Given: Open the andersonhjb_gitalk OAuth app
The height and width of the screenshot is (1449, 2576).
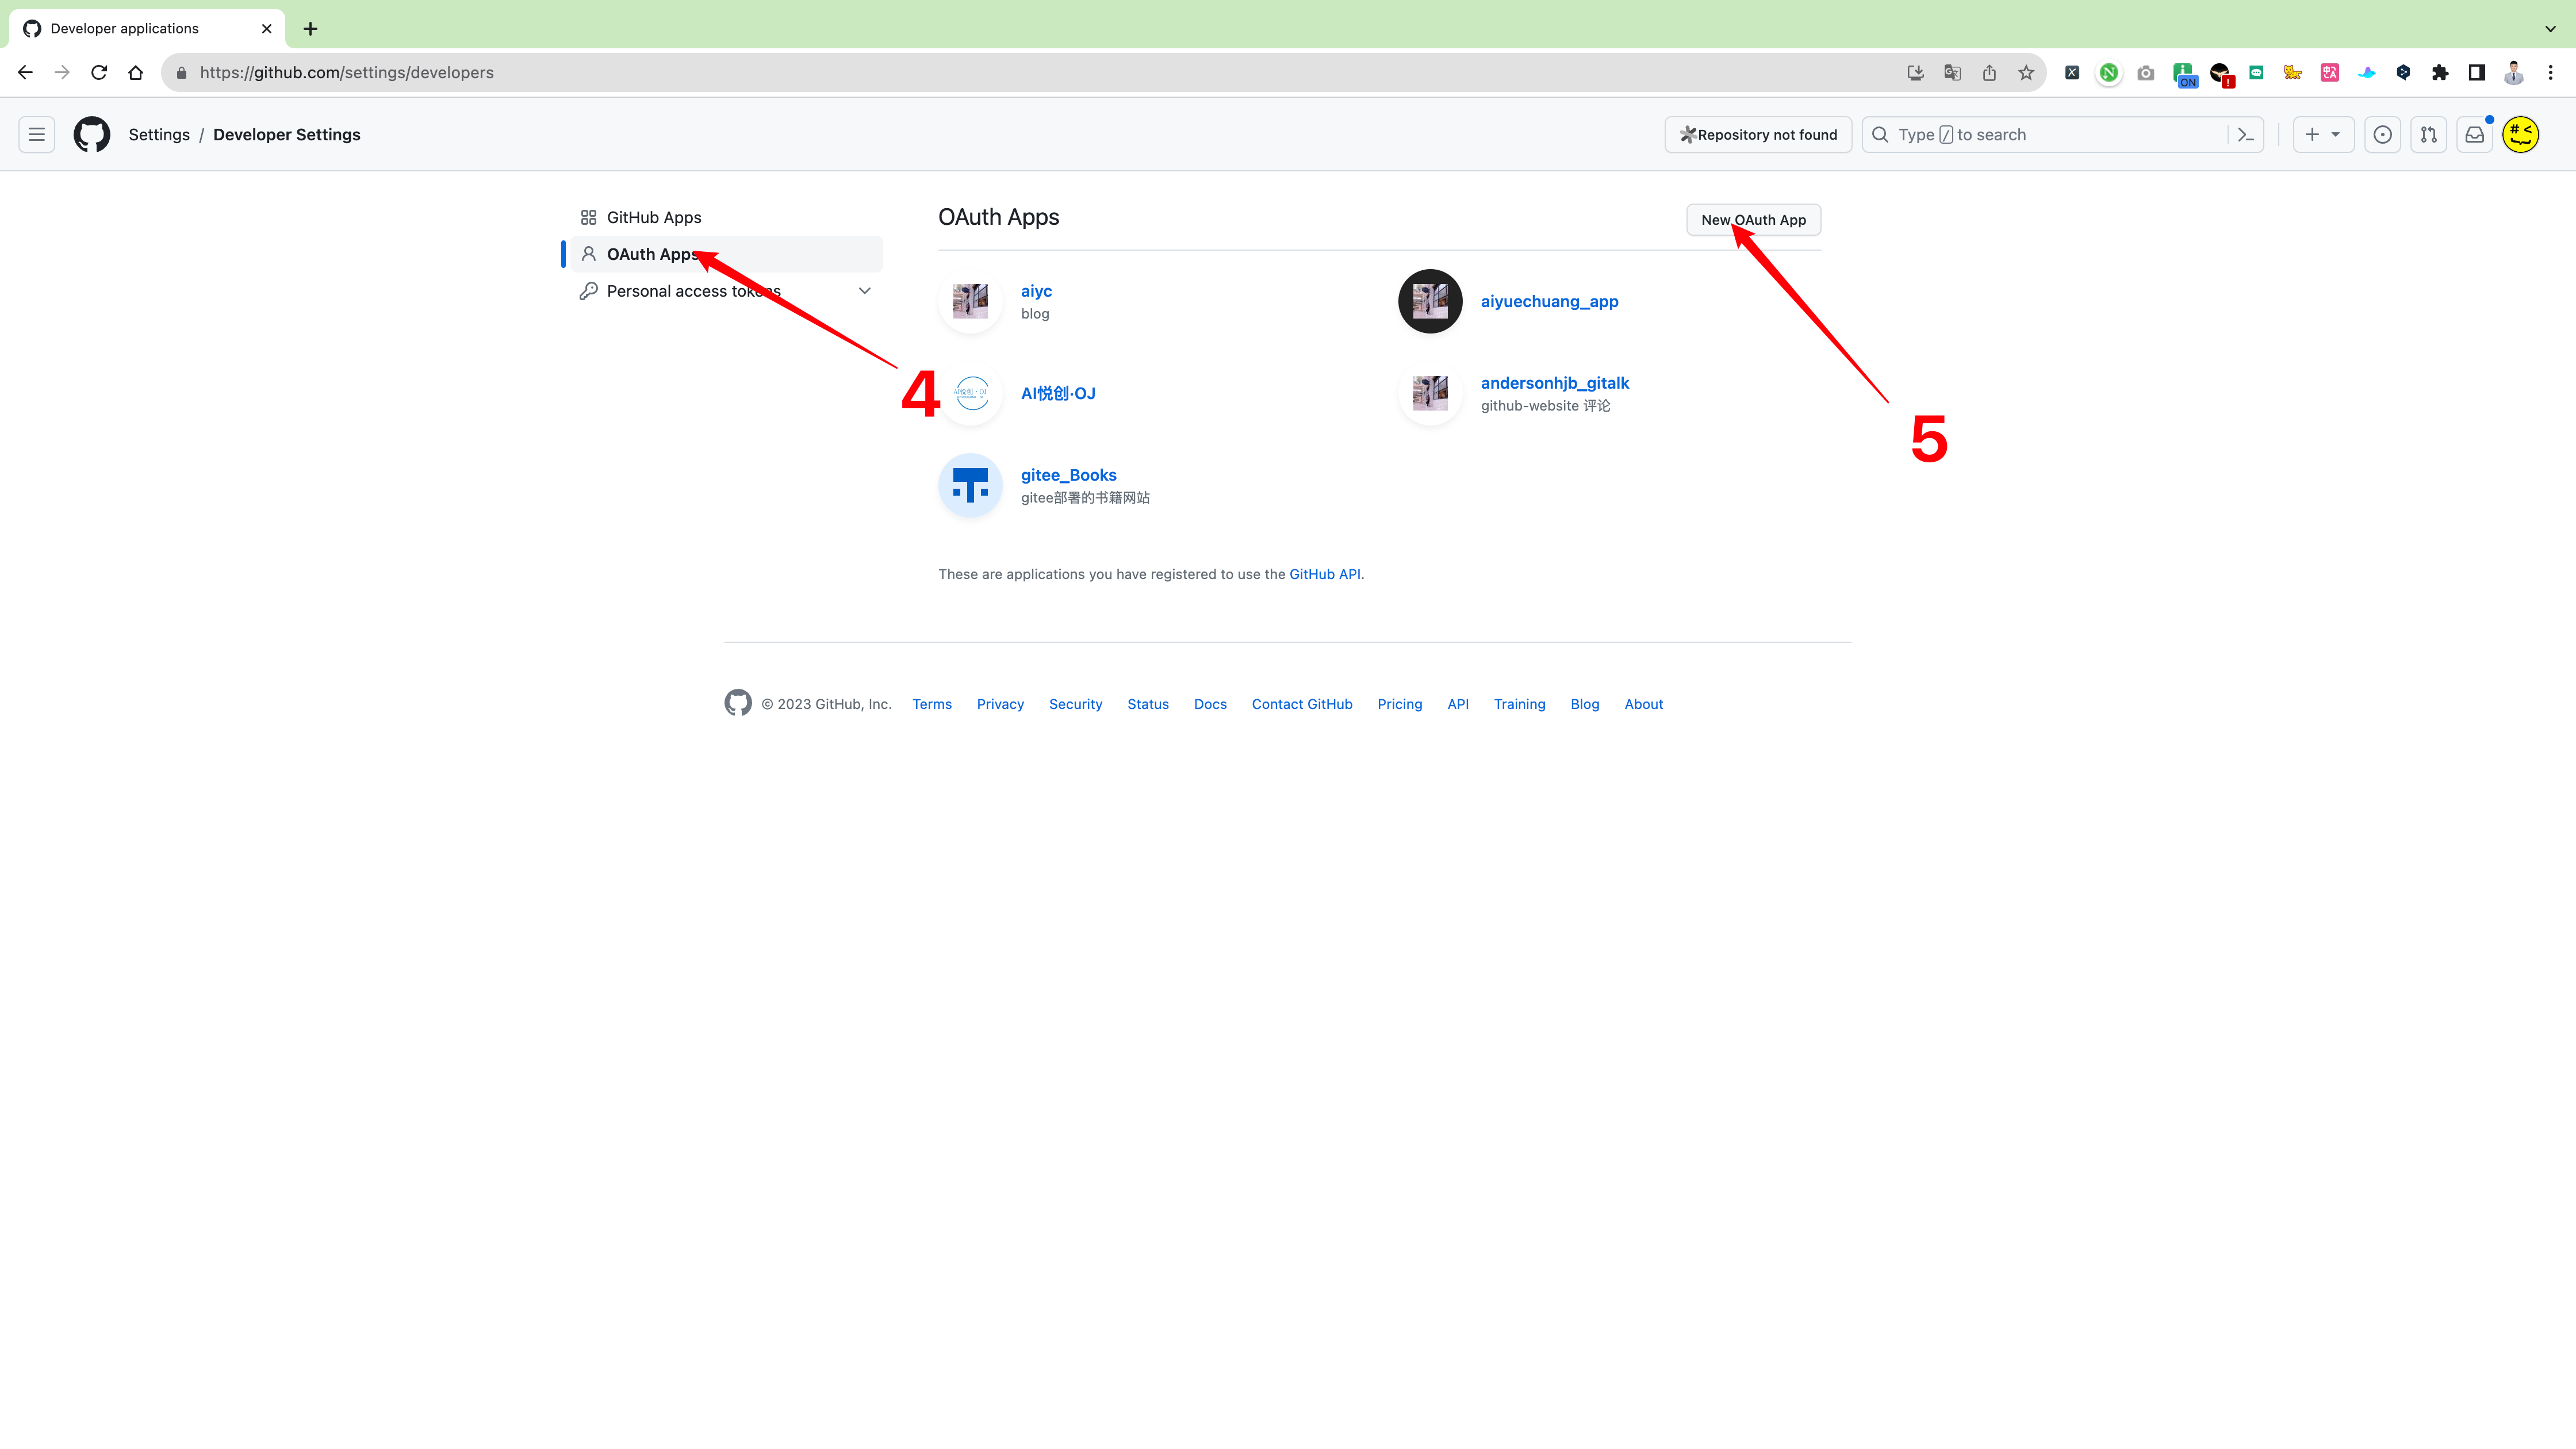Looking at the screenshot, I should click(1555, 383).
